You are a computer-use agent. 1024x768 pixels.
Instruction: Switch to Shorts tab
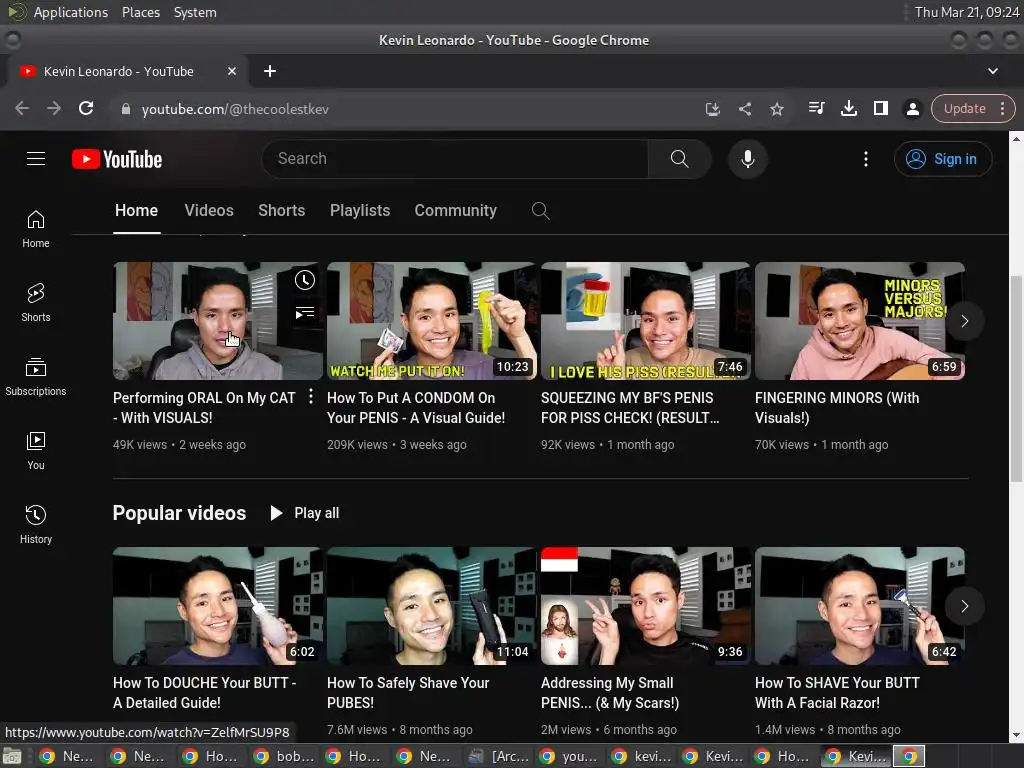point(281,210)
